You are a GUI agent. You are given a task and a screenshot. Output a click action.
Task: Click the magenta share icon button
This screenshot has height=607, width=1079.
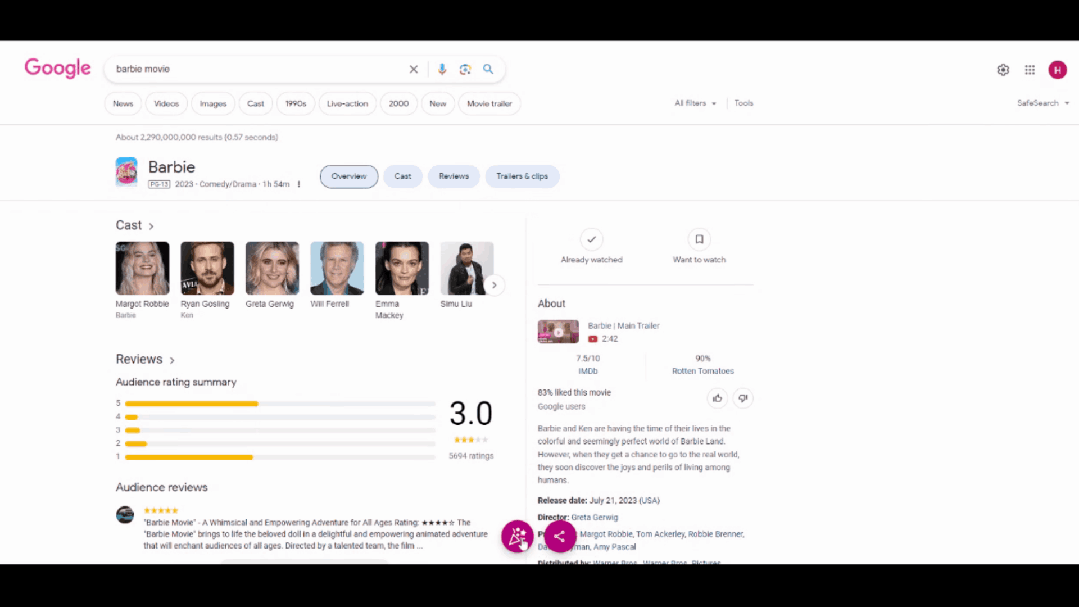point(560,537)
